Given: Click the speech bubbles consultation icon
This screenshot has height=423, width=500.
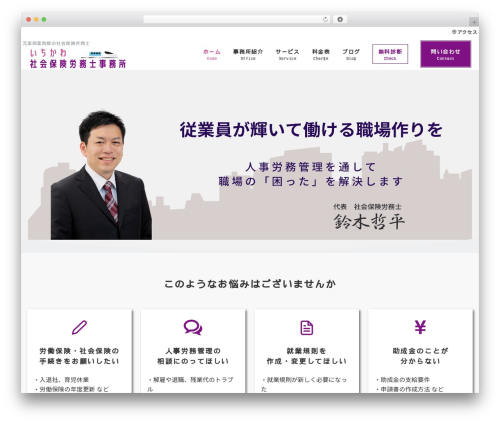Looking at the screenshot, I should tap(193, 327).
